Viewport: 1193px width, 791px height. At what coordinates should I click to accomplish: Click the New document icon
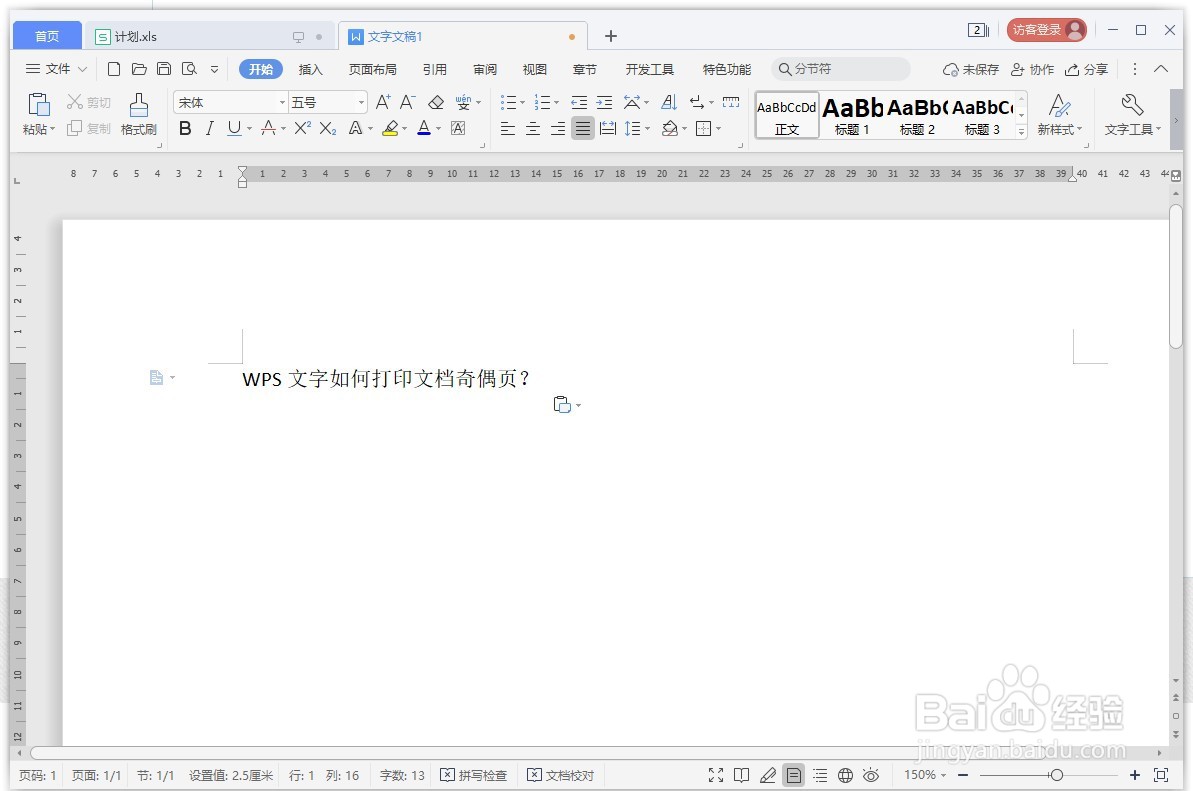[x=113, y=69]
